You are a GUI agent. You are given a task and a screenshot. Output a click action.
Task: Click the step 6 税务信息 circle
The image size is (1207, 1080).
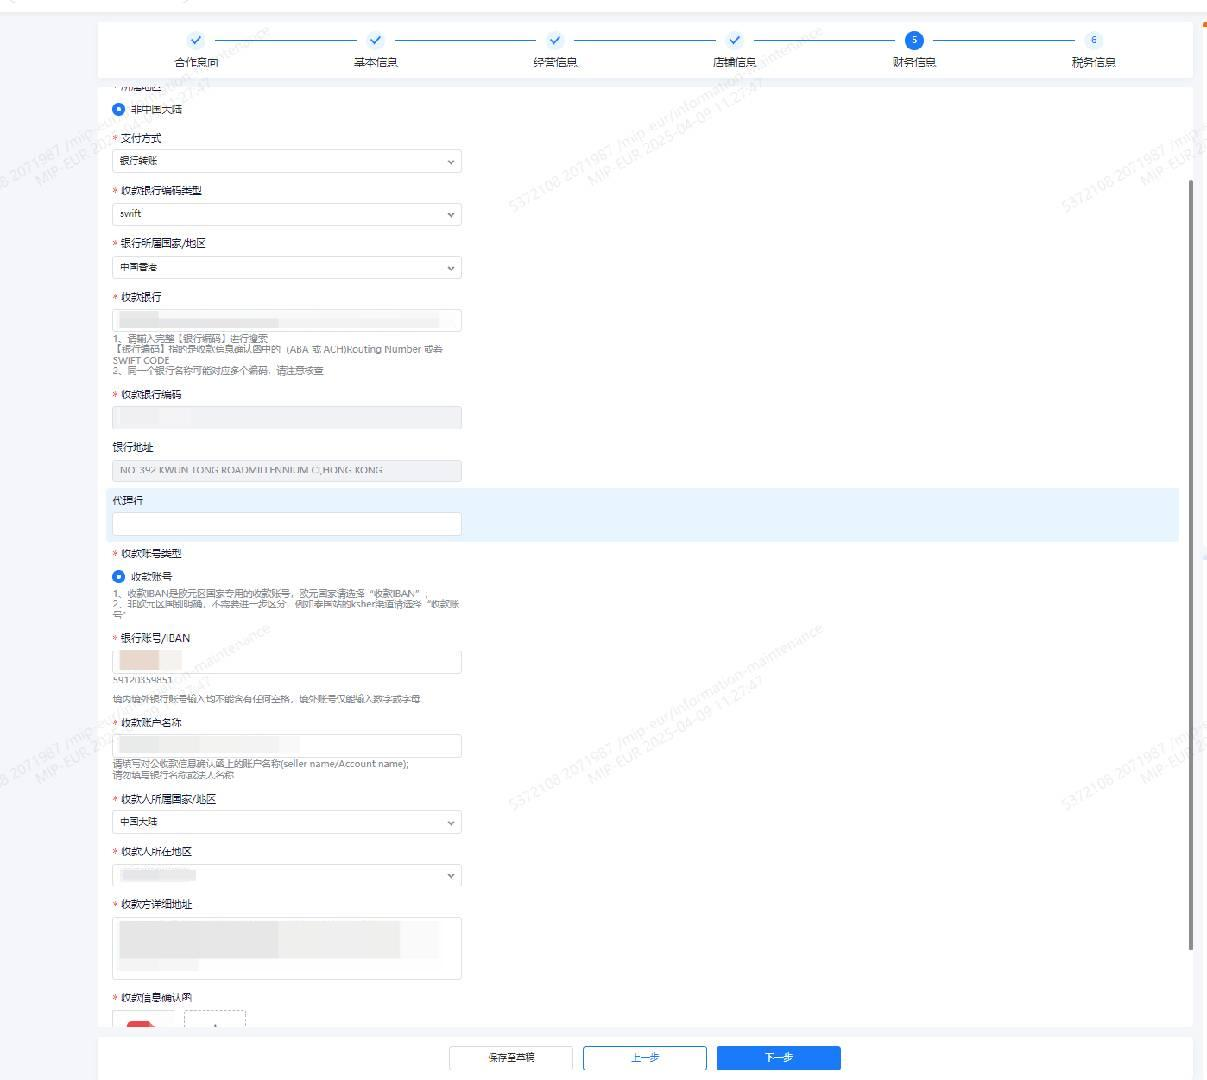(x=1093, y=40)
